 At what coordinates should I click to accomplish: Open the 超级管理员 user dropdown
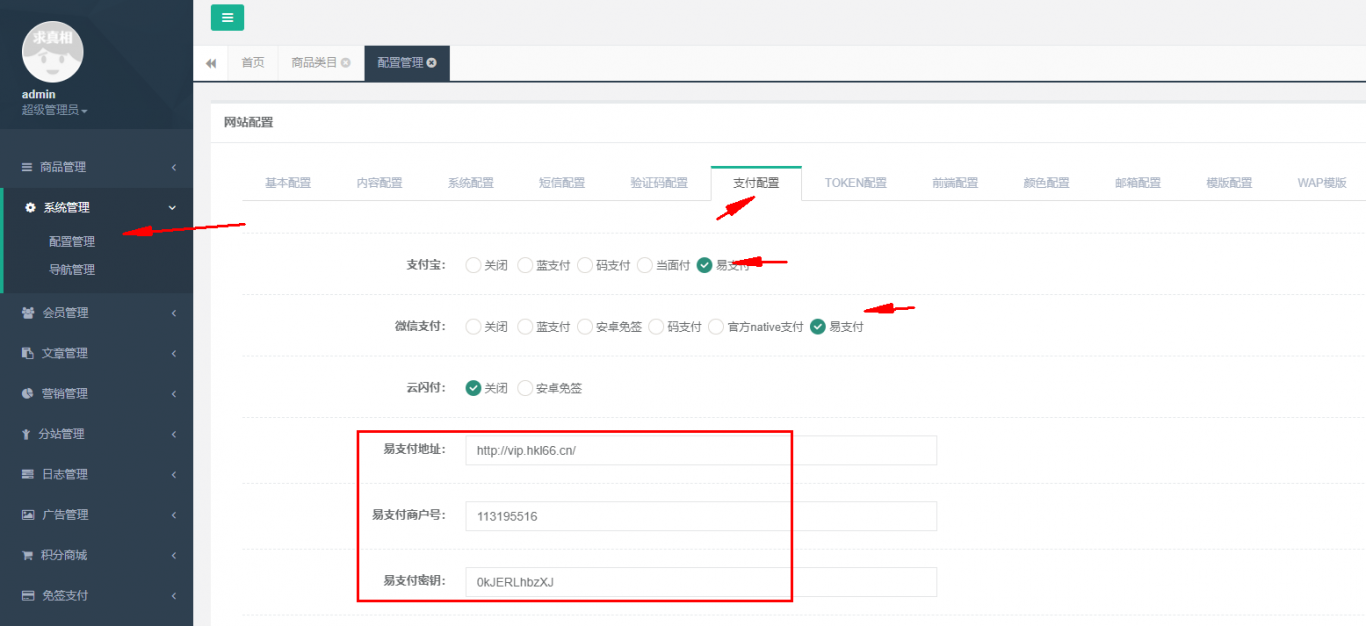[x=54, y=110]
